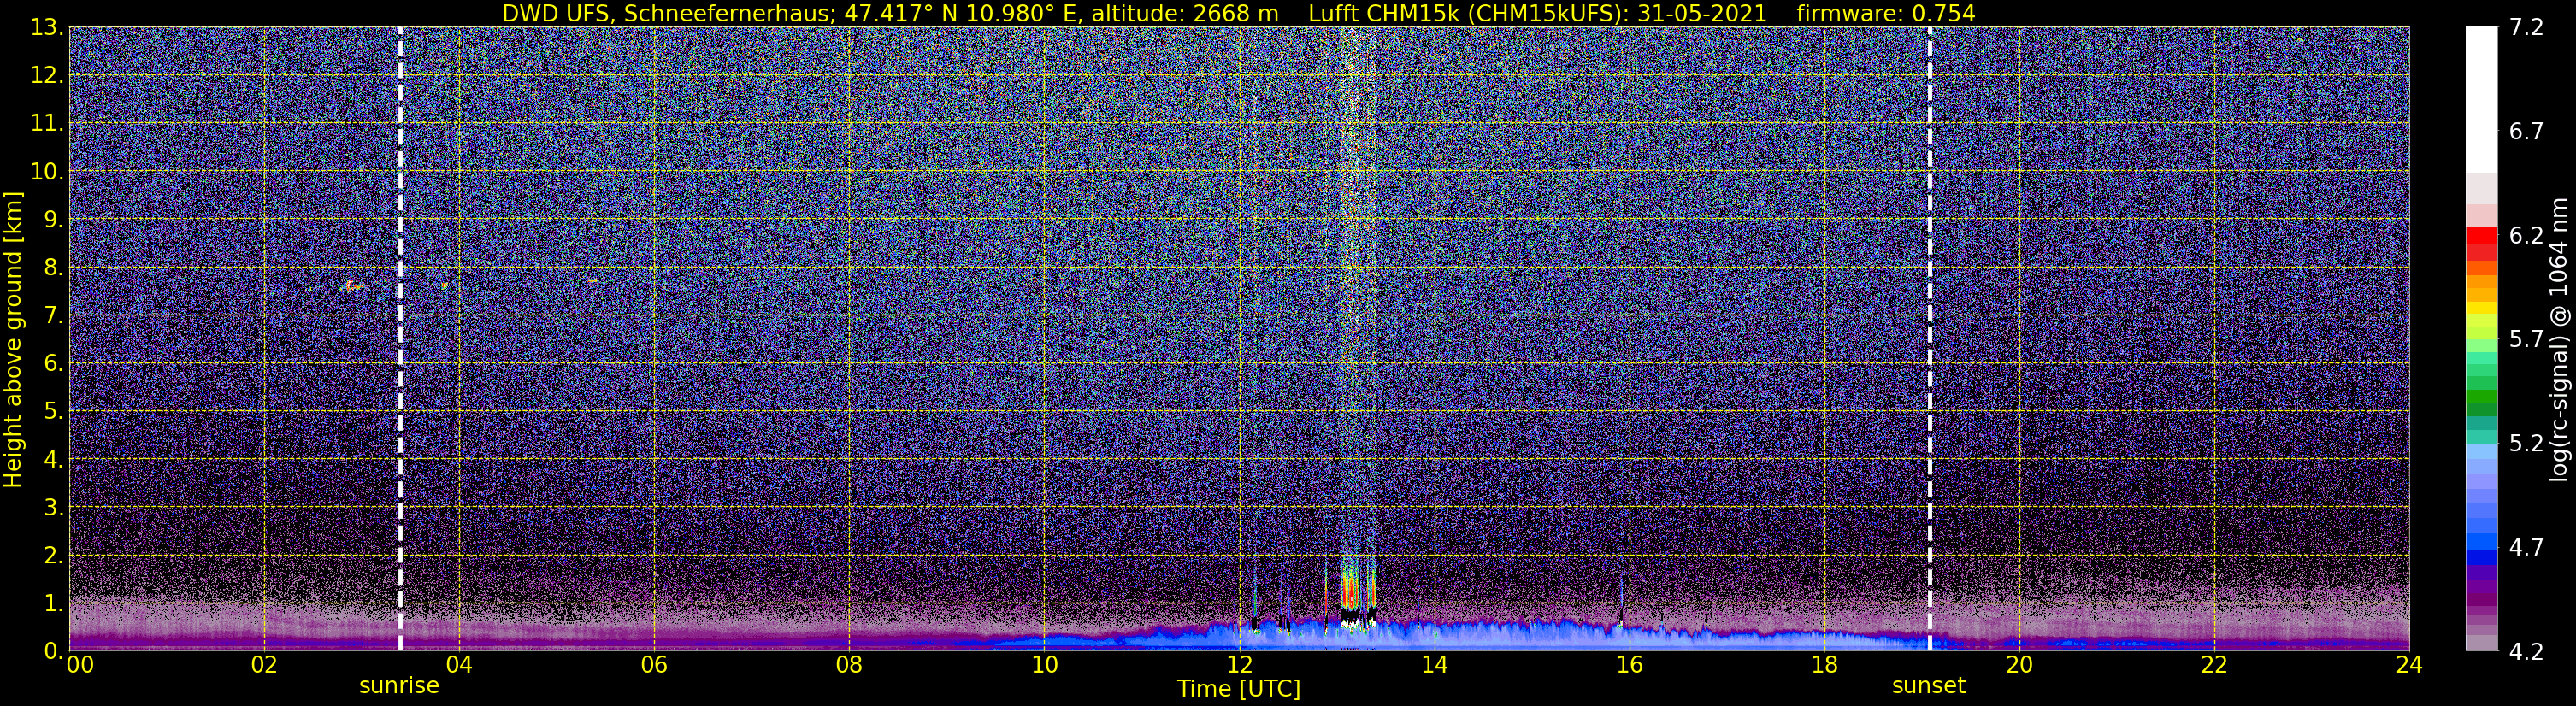Click the 7.2 colorbar value label

point(2526,28)
